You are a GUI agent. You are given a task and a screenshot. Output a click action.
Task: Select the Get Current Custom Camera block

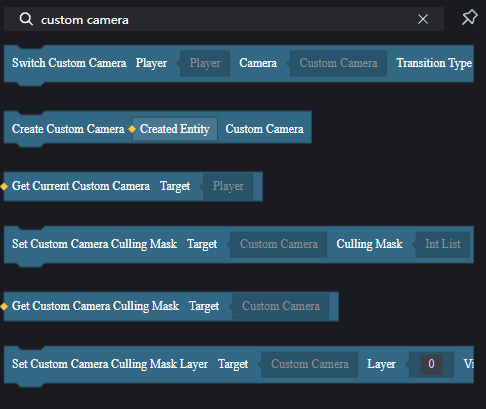point(133,186)
